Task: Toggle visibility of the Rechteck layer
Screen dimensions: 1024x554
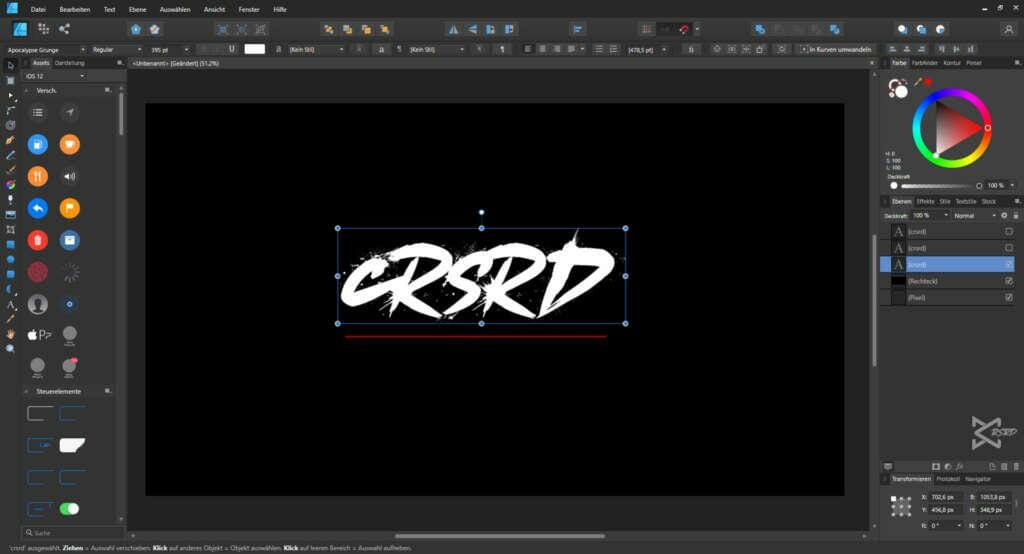Action: point(1008,281)
